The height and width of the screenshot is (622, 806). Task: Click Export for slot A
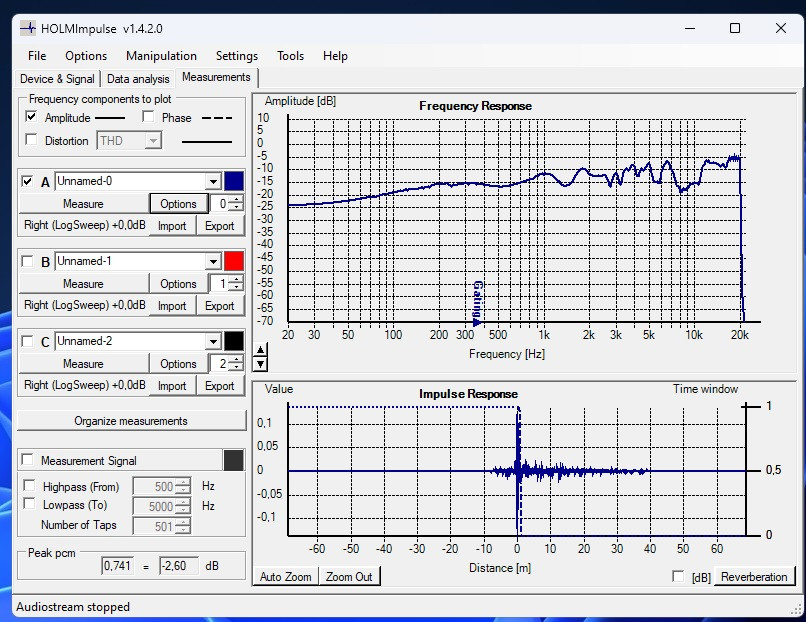click(x=219, y=226)
